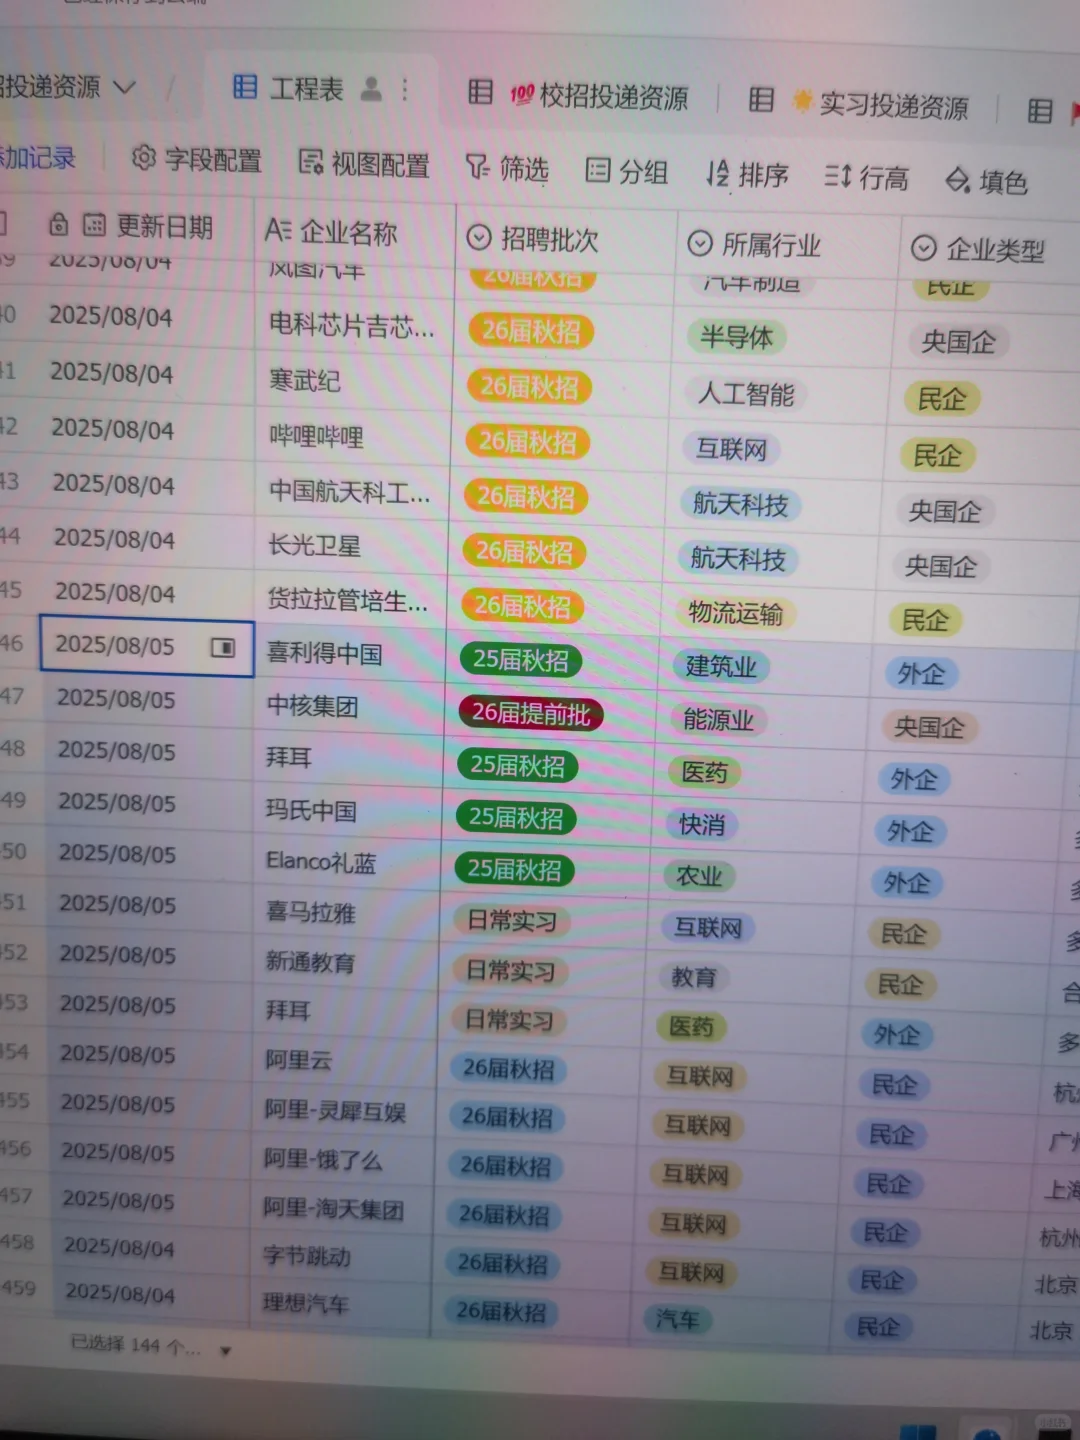Select the 理想汽车 company cell
This screenshot has height=1440, width=1080.
[x=337, y=1302]
